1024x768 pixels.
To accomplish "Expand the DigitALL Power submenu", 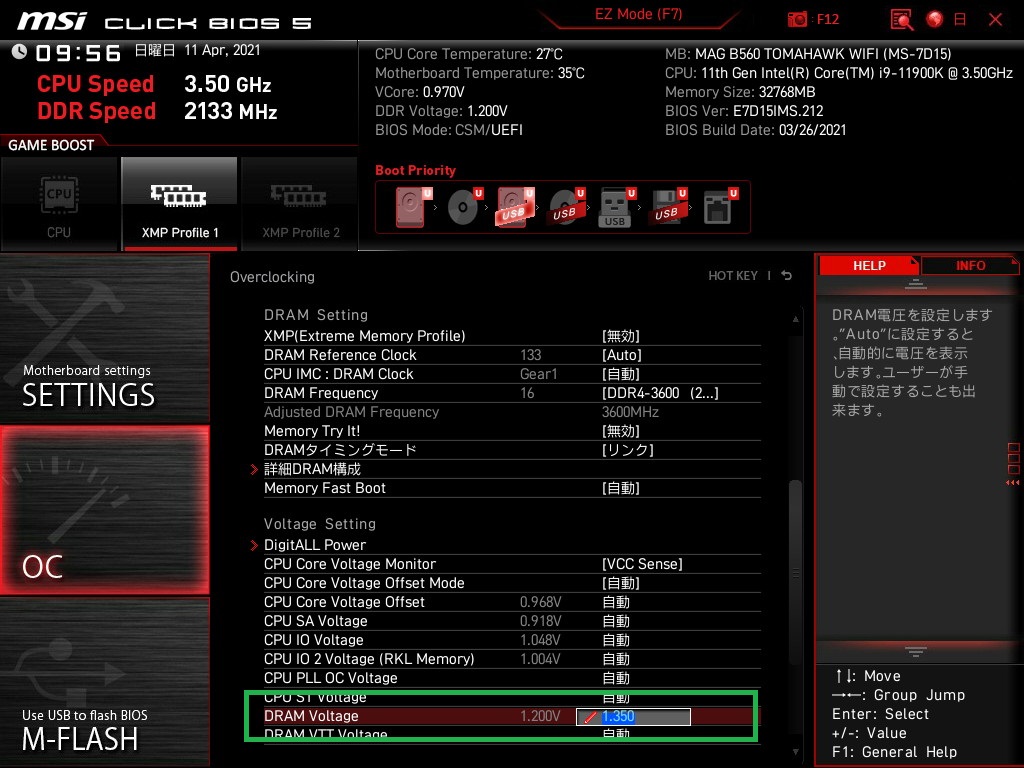I will tap(315, 545).
